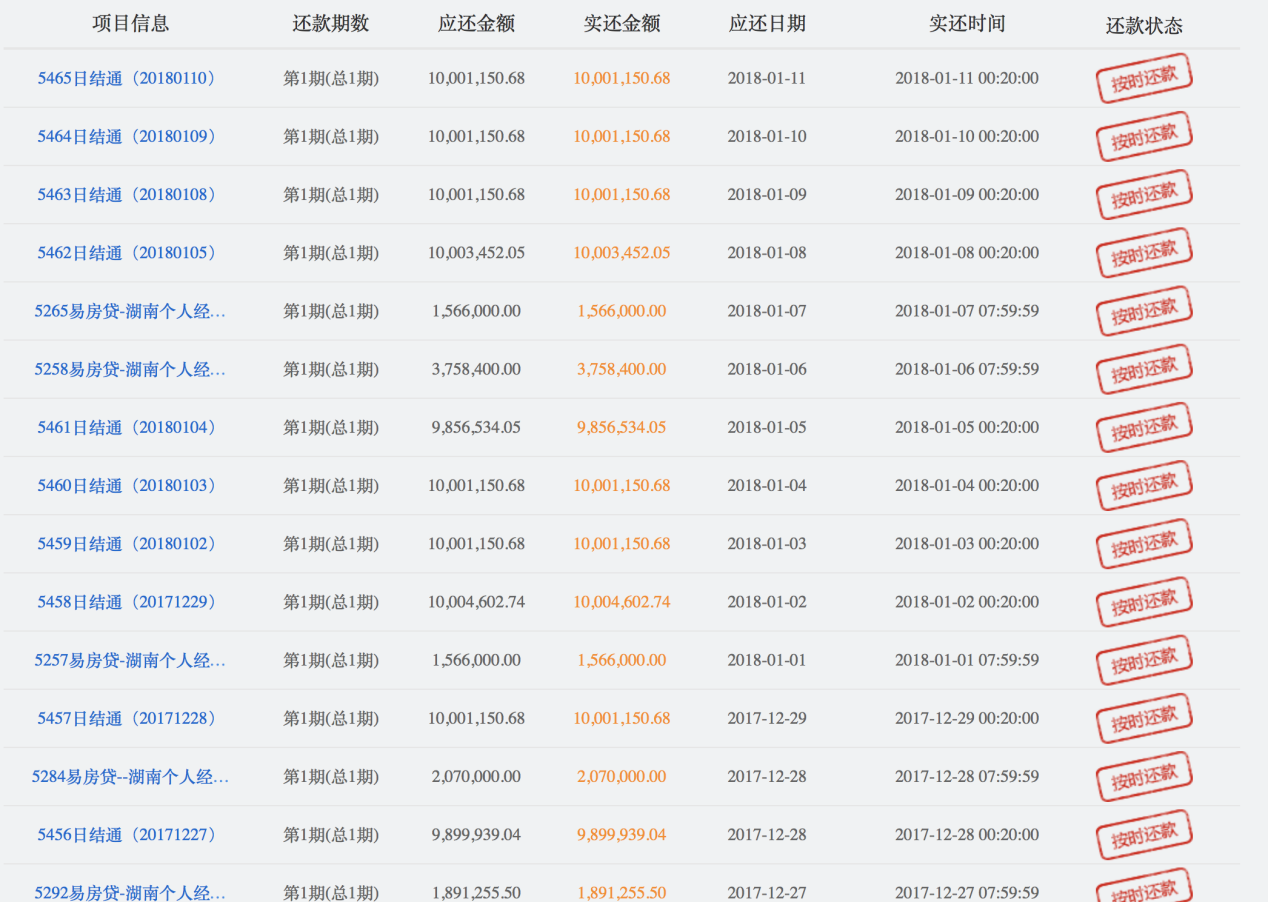Open the 5463日结通（20180108）project link
Viewport: 1268px width, 902px height.
pos(126,195)
